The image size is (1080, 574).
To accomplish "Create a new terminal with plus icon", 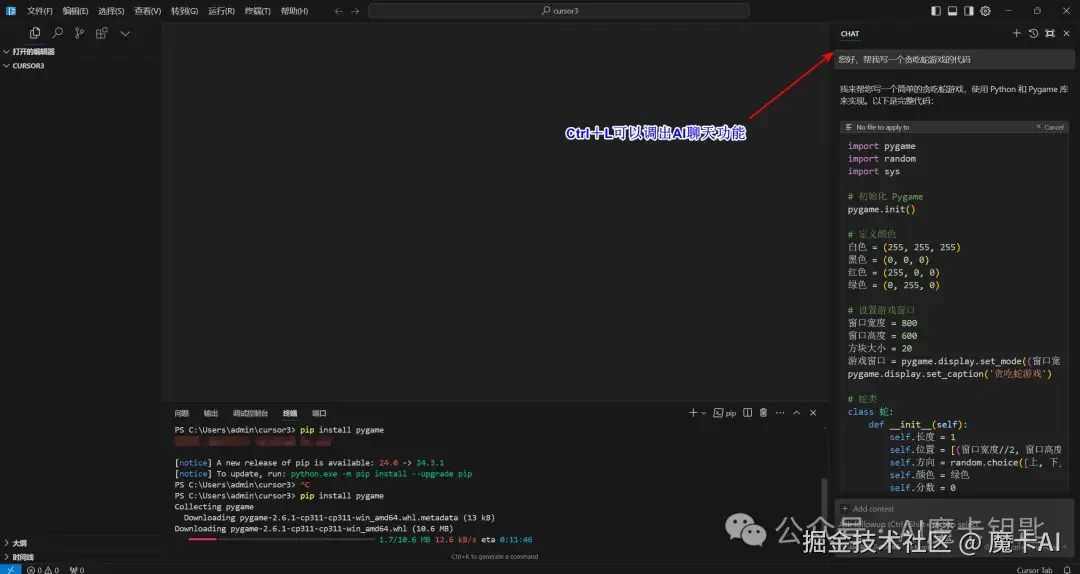I will coord(693,413).
